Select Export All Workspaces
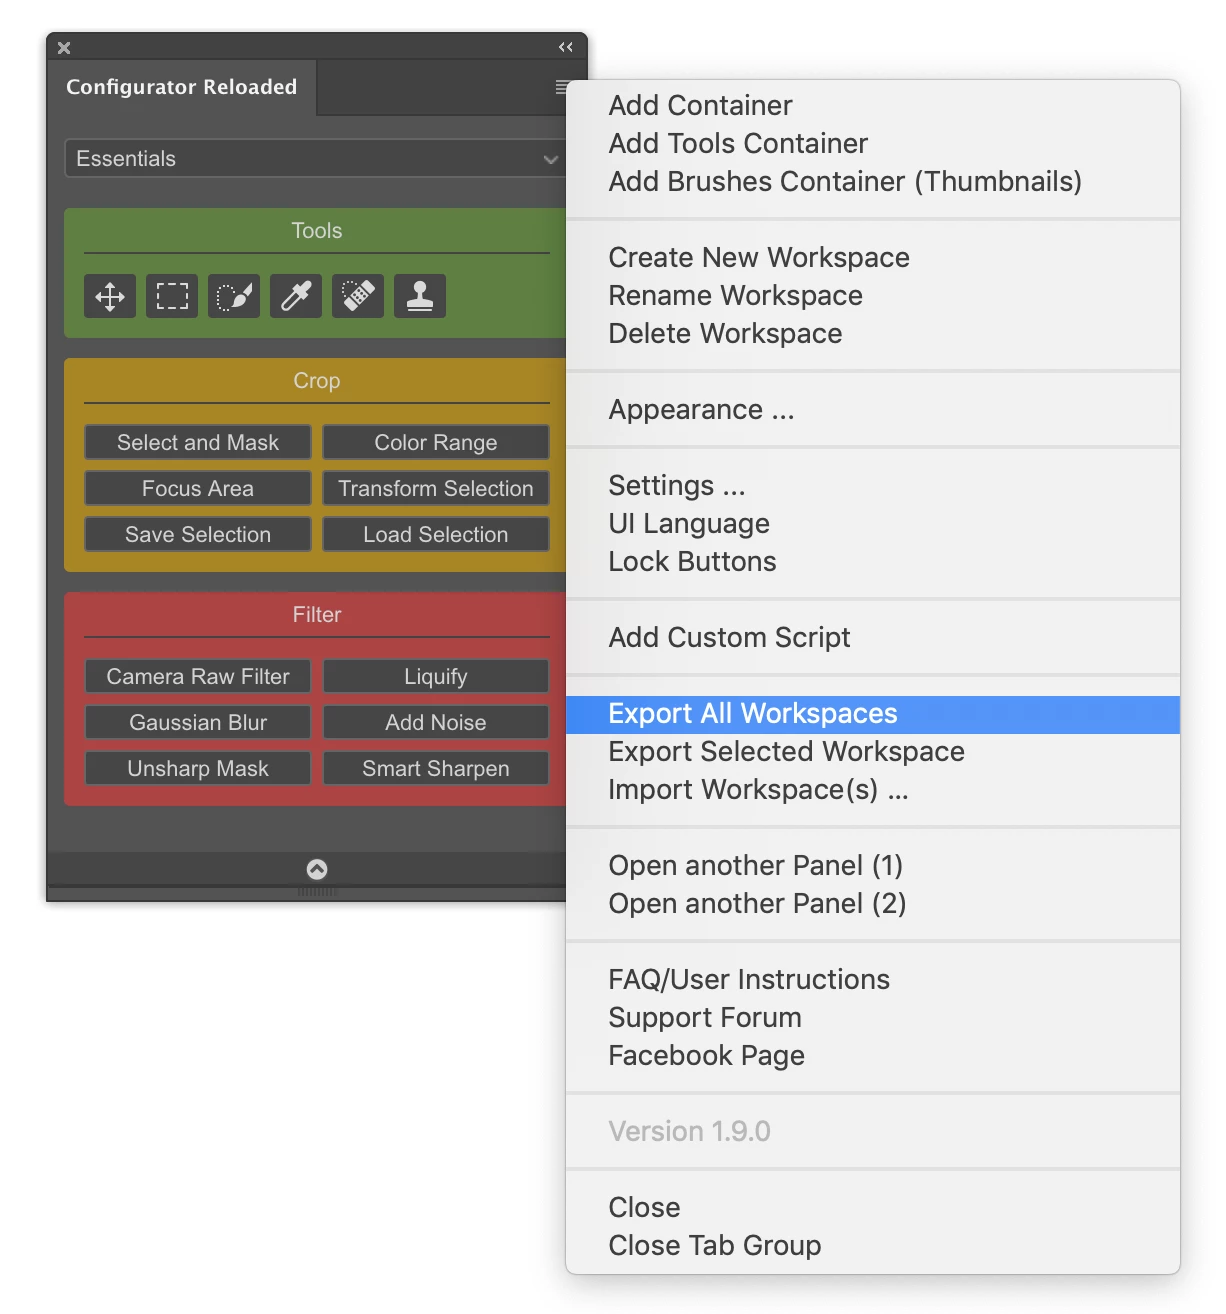Image resolution: width=1226 pixels, height=1314 pixels. pyautogui.click(x=873, y=714)
